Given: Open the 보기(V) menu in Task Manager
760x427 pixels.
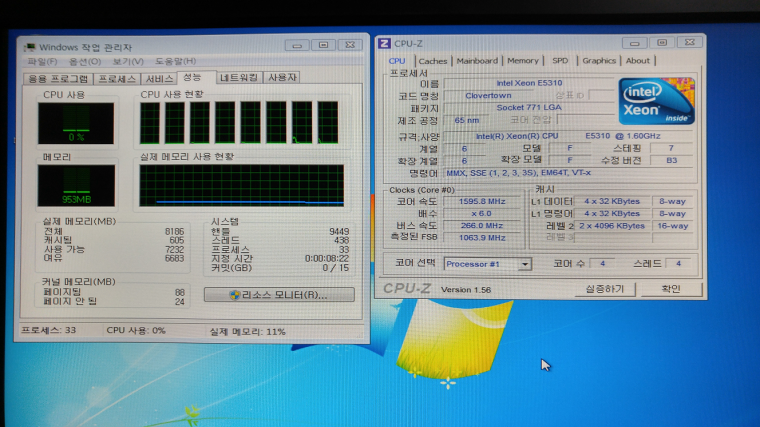Looking at the screenshot, I should 128,62.
